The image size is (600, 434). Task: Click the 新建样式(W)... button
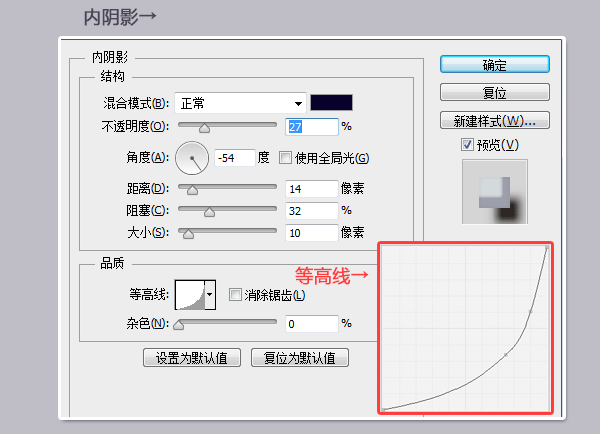click(x=495, y=121)
